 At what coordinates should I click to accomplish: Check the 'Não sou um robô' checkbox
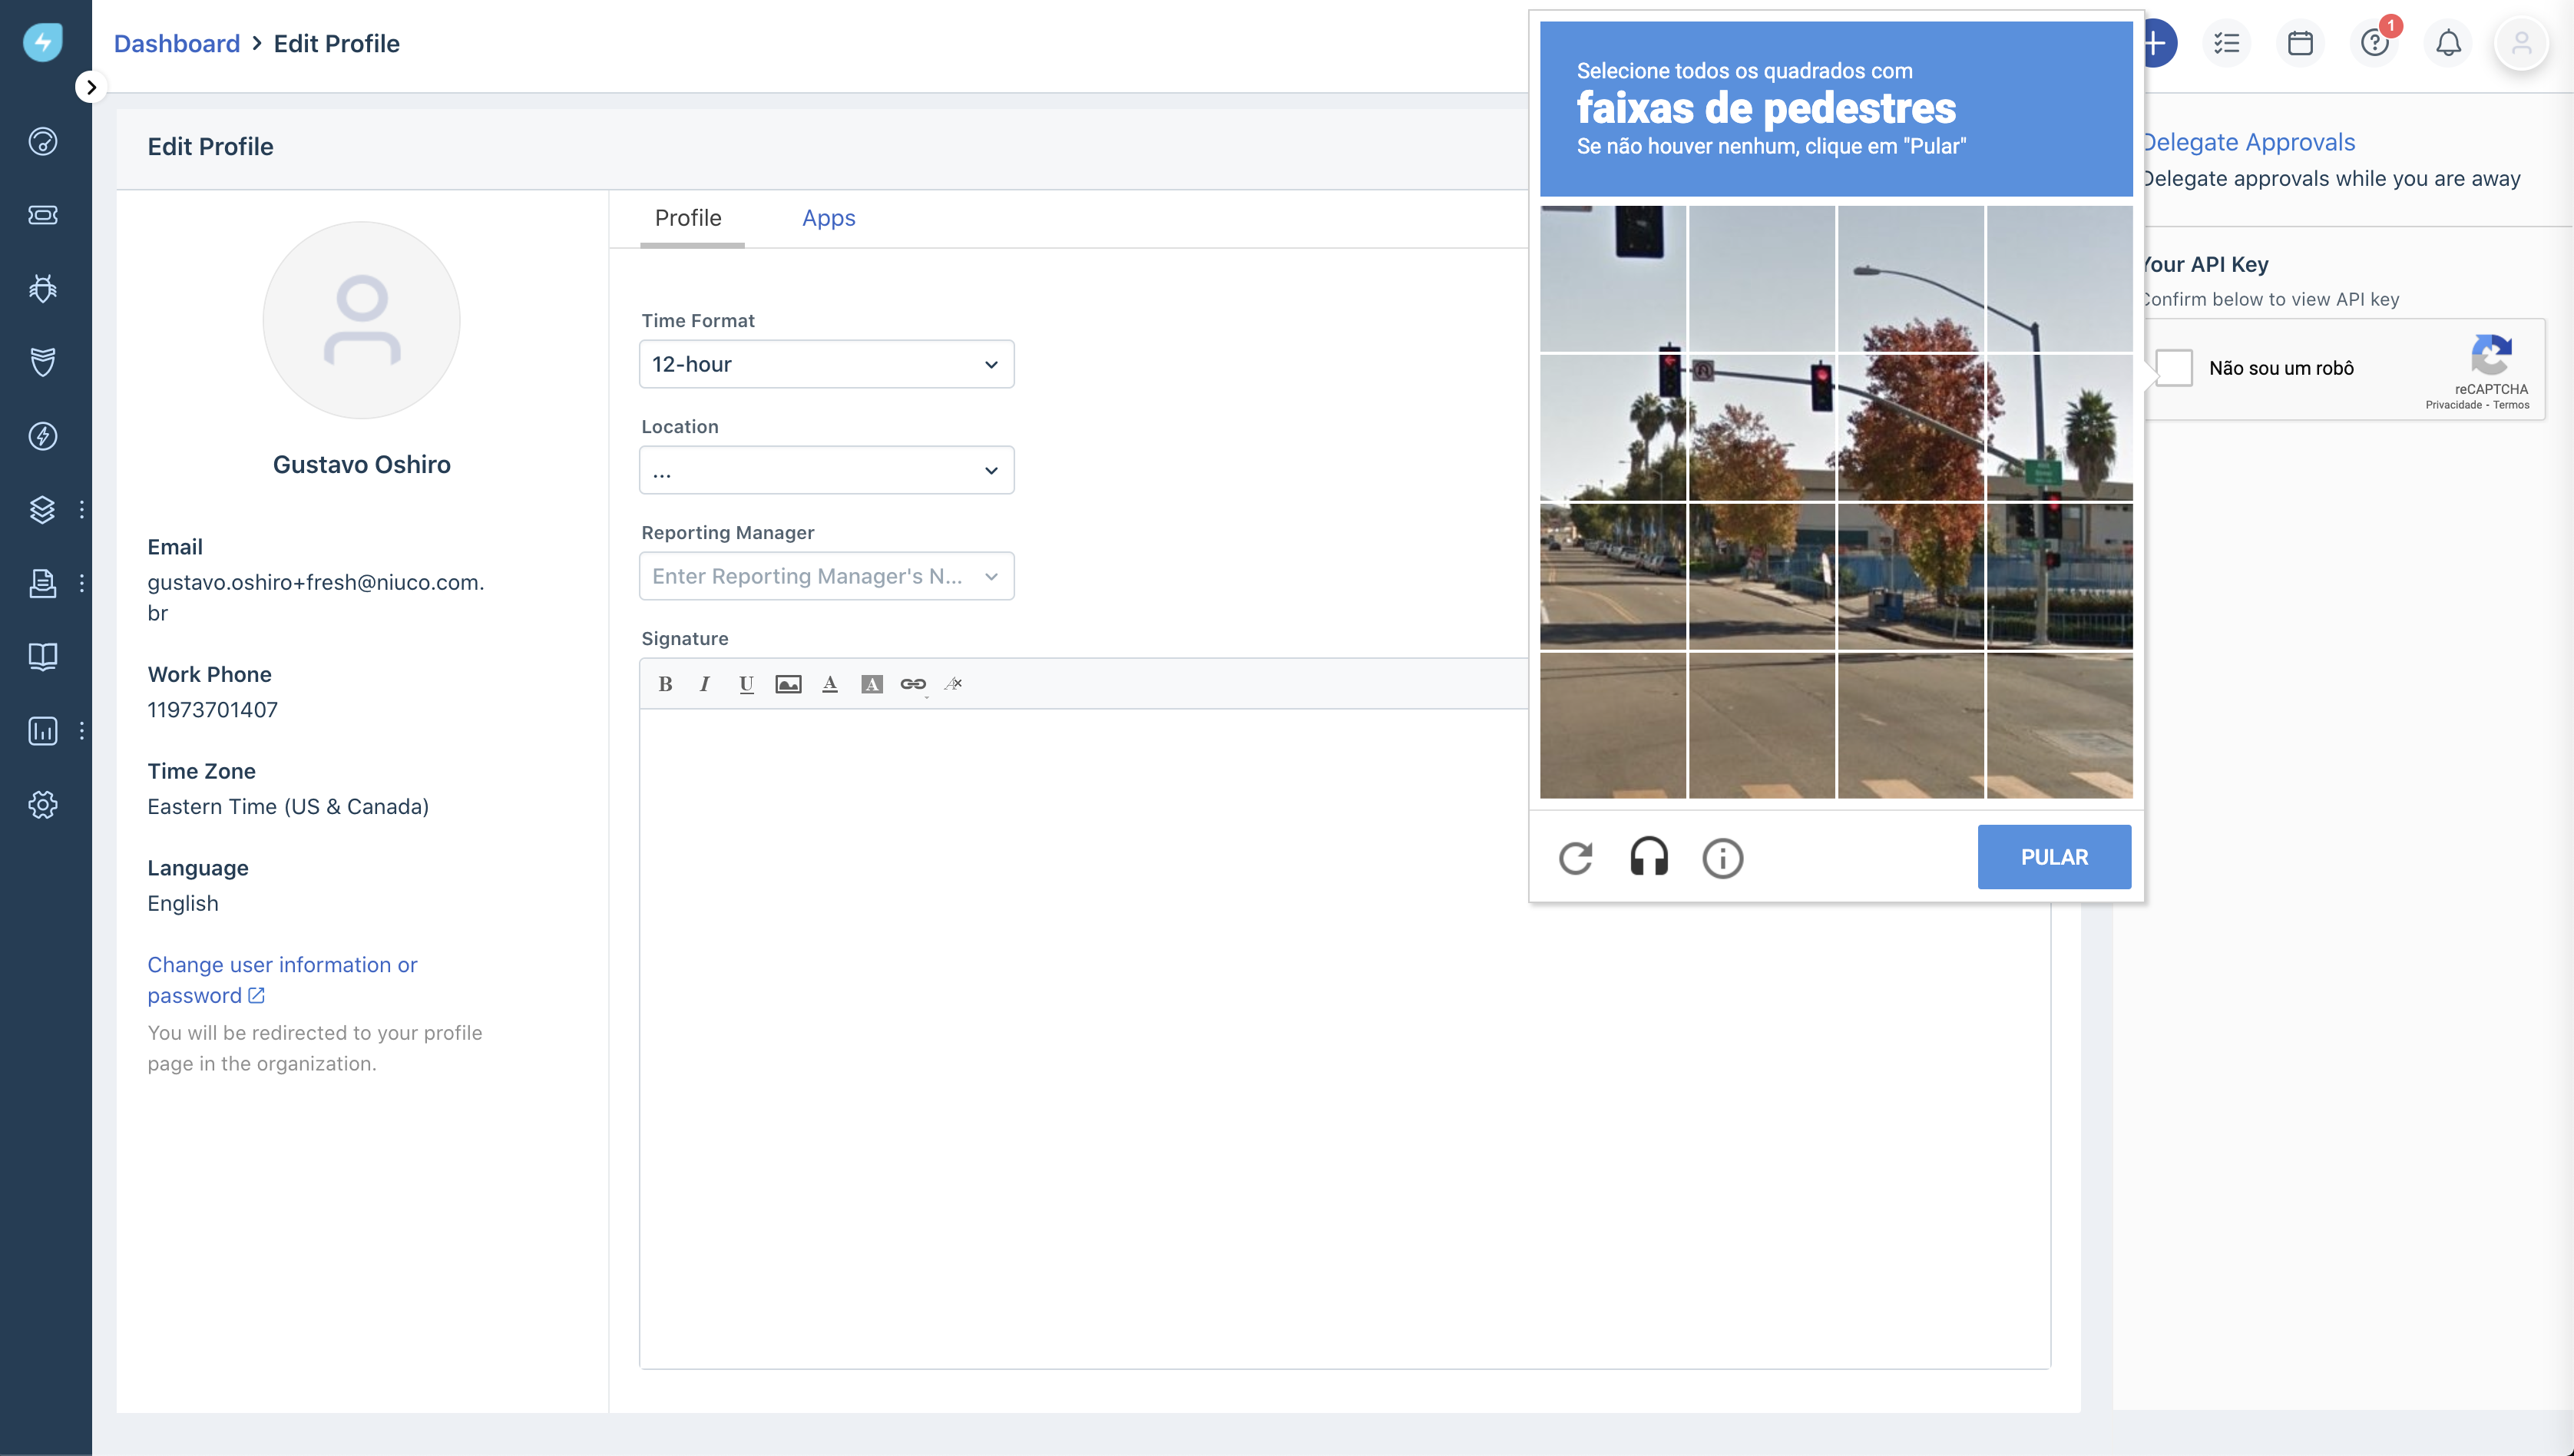click(x=2174, y=368)
